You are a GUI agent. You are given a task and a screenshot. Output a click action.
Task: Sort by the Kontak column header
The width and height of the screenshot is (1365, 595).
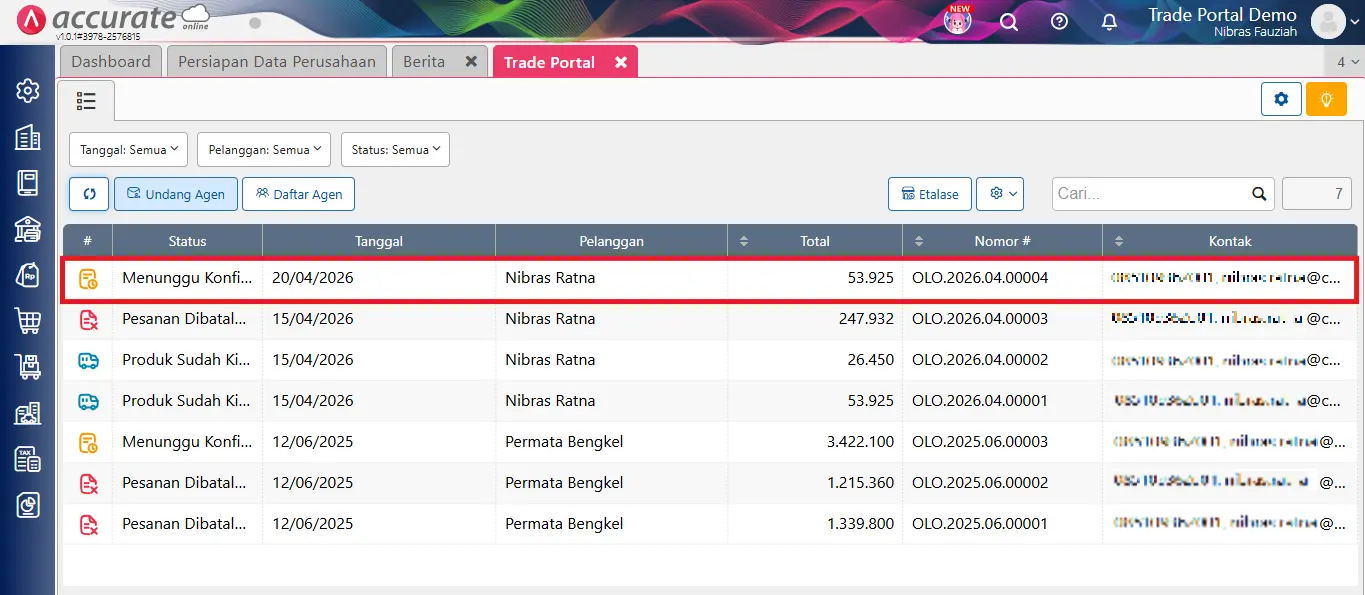(x=1230, y=241)
